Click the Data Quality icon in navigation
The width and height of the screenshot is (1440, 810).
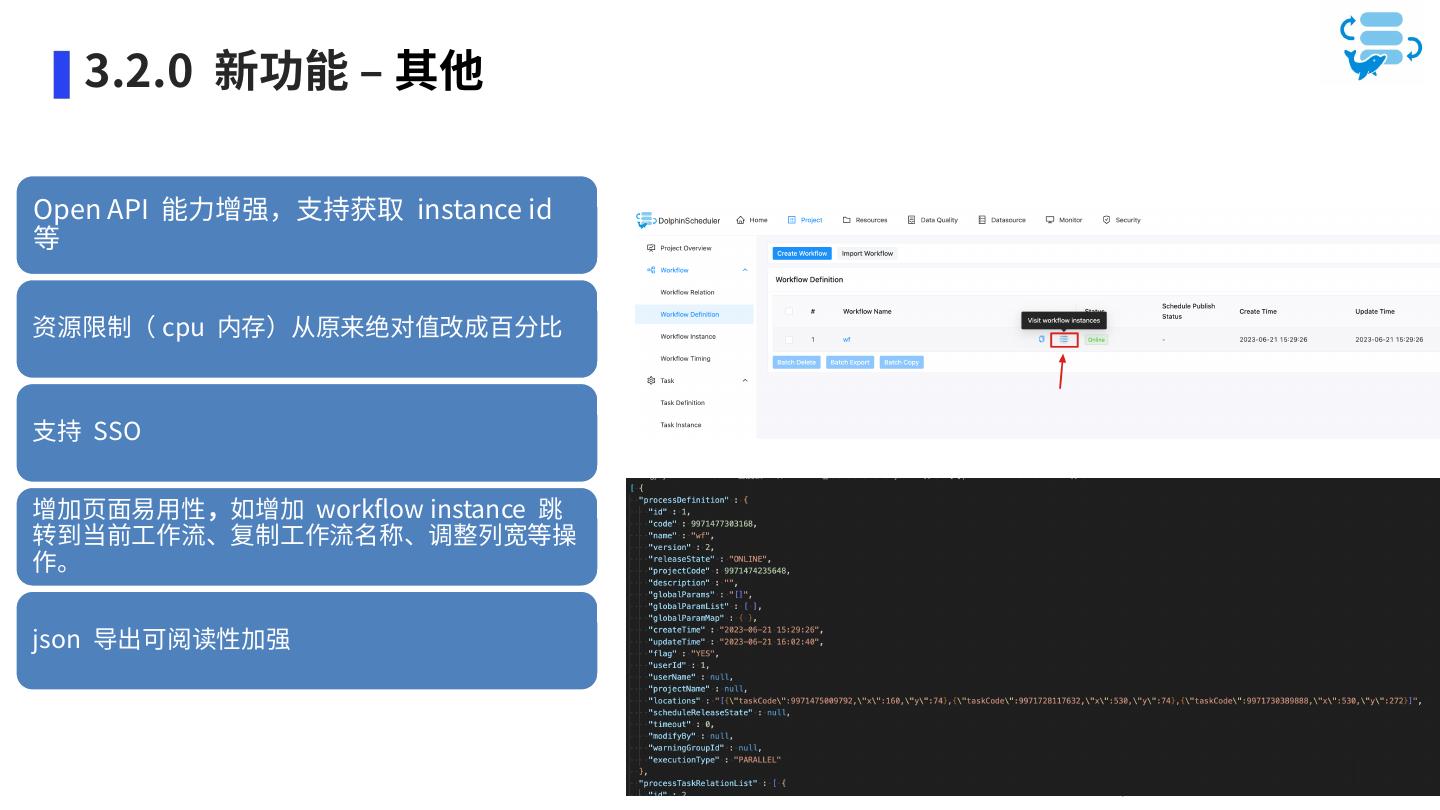tap(912, 220)
